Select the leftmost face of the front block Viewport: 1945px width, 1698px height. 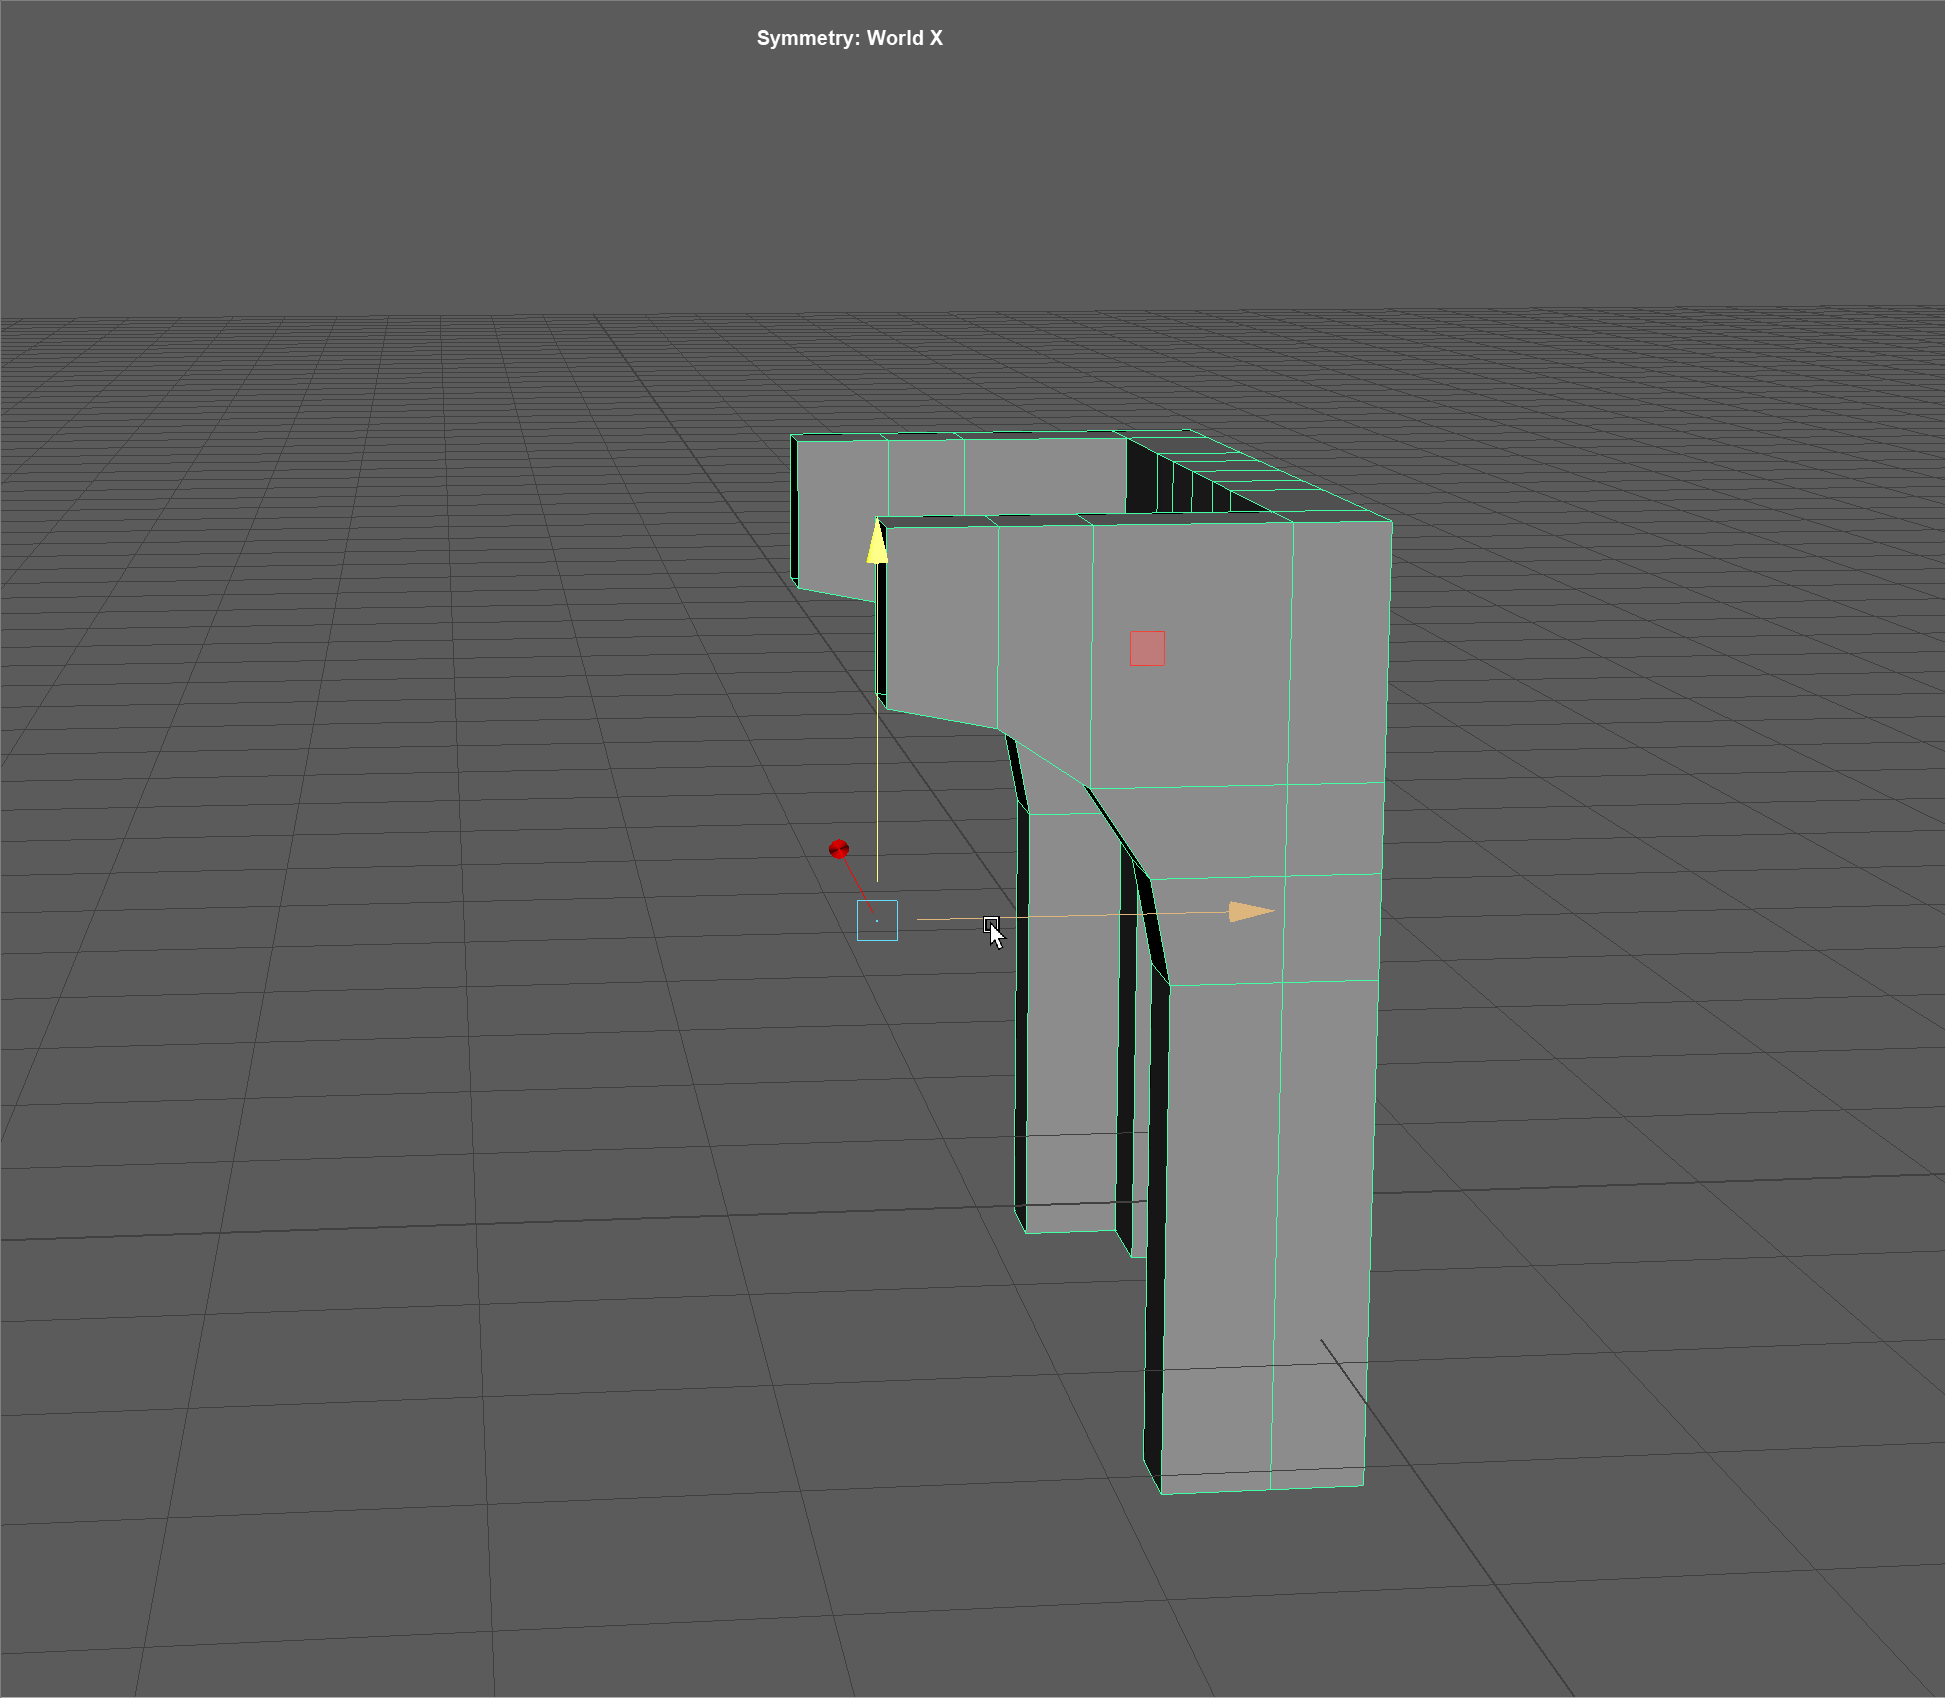(x=940, y=620)
